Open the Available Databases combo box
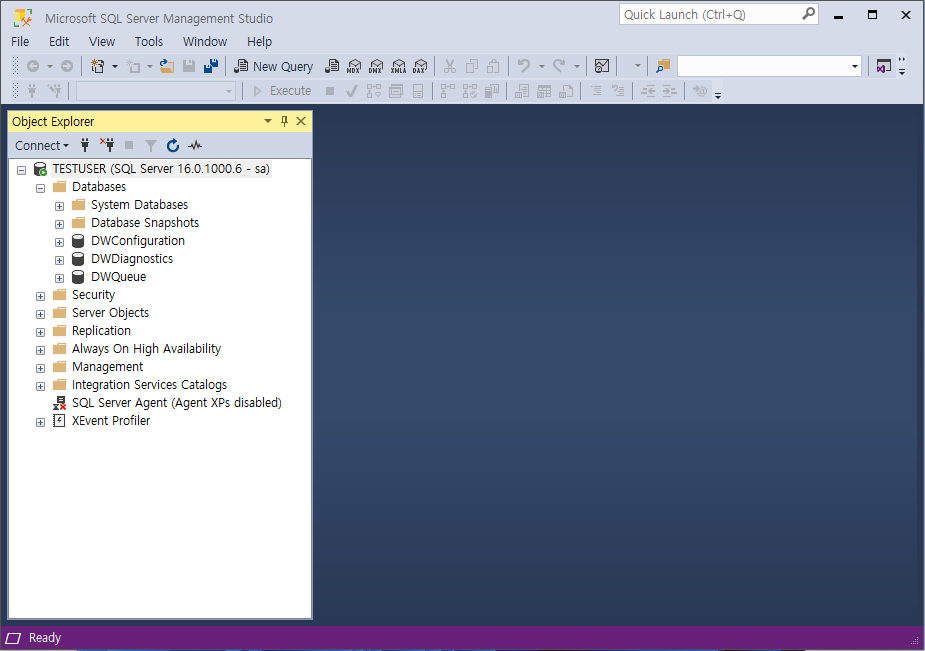This screenshot has width=925, height=651. pos(156,91)
